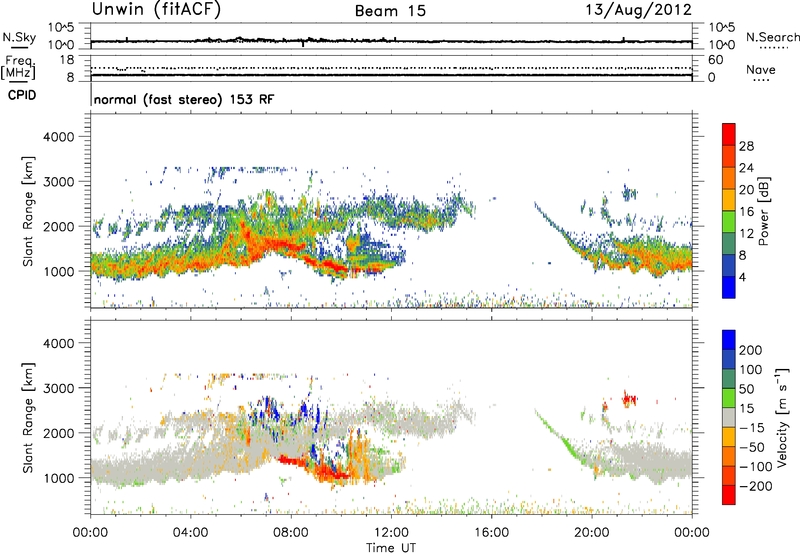Image resolution: width=800 pixels, height=554 pixels.
Task: Click the "200" velocity colorbar tick
Action: point(751,350)
